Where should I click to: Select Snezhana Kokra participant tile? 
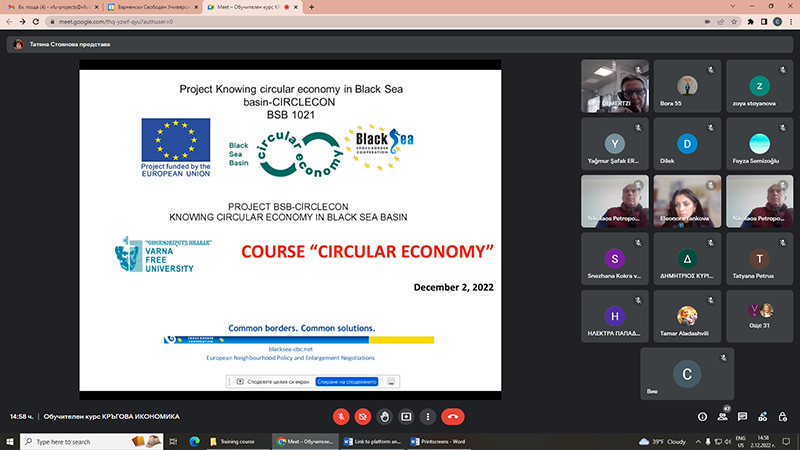[615, 259]
